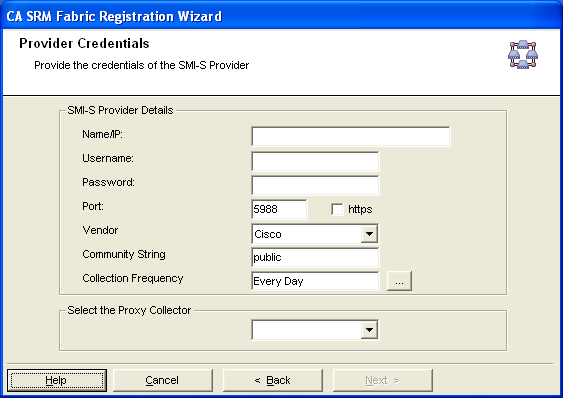Cancel the registration wizard
This screenshot has height=398, width=563.
click(x=163, y=380)
